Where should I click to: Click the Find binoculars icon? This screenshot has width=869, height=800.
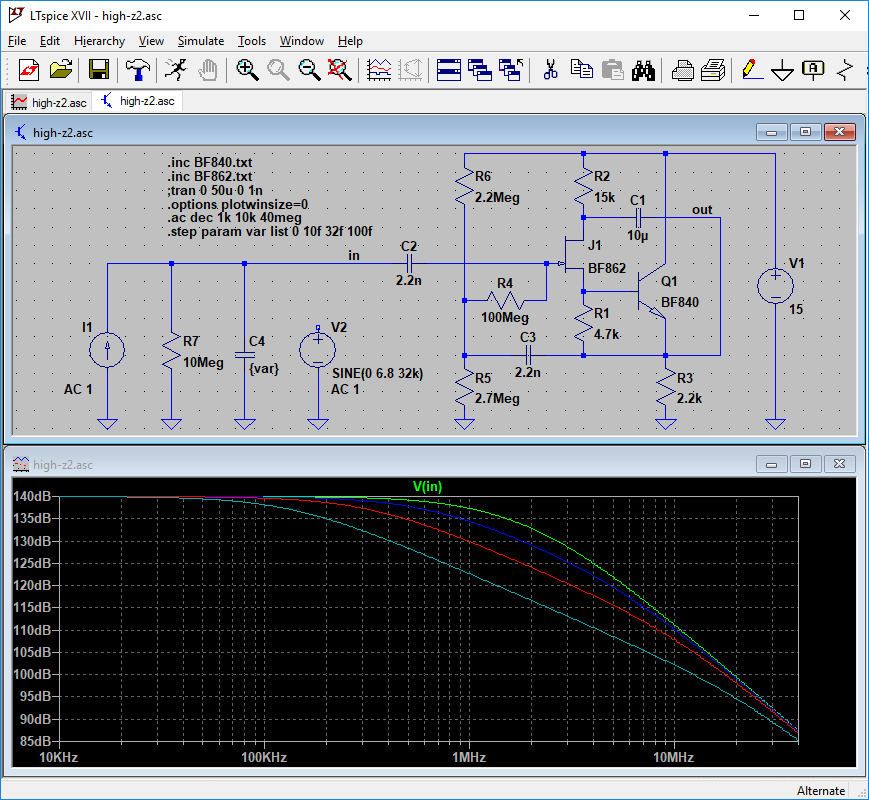(x=643, y=70)
